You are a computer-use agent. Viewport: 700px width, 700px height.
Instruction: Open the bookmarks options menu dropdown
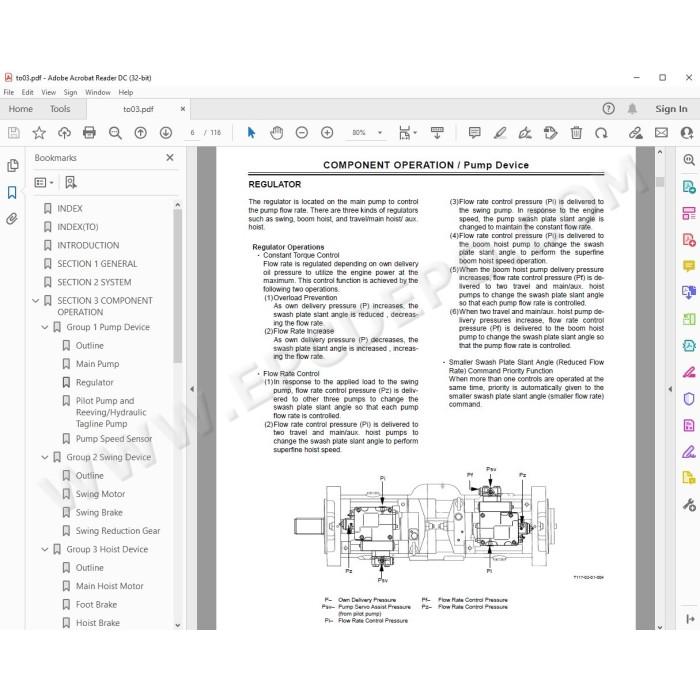[44, 182]
